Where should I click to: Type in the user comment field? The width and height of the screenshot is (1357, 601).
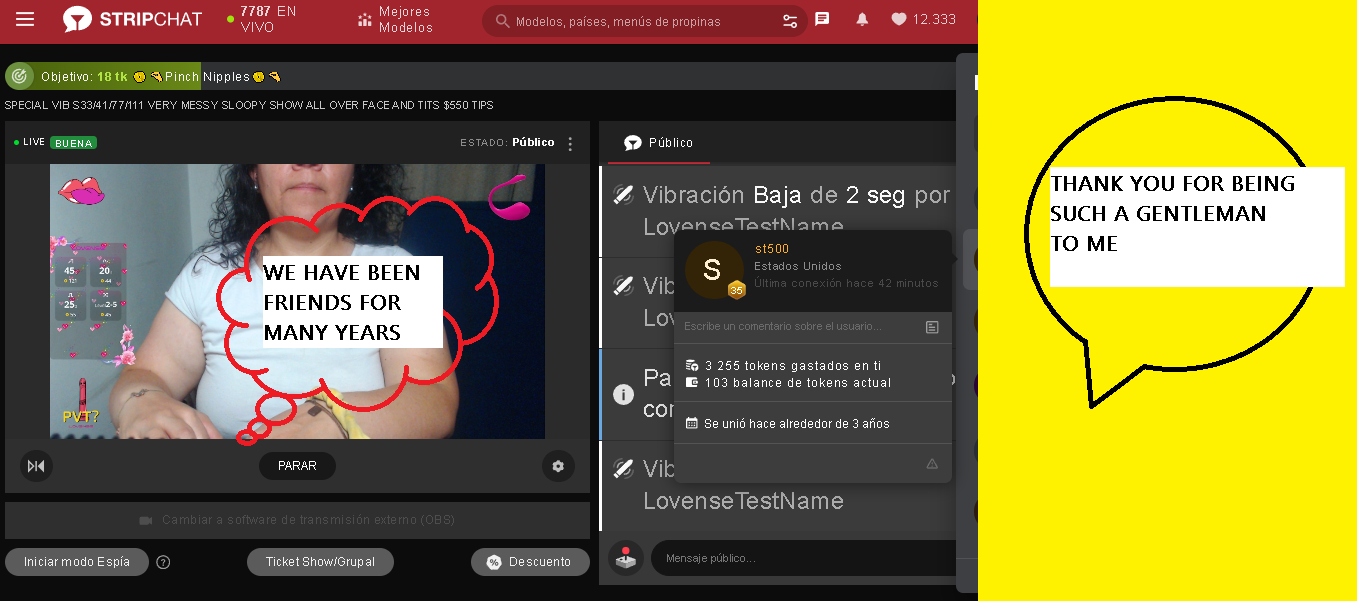point(800,327)
